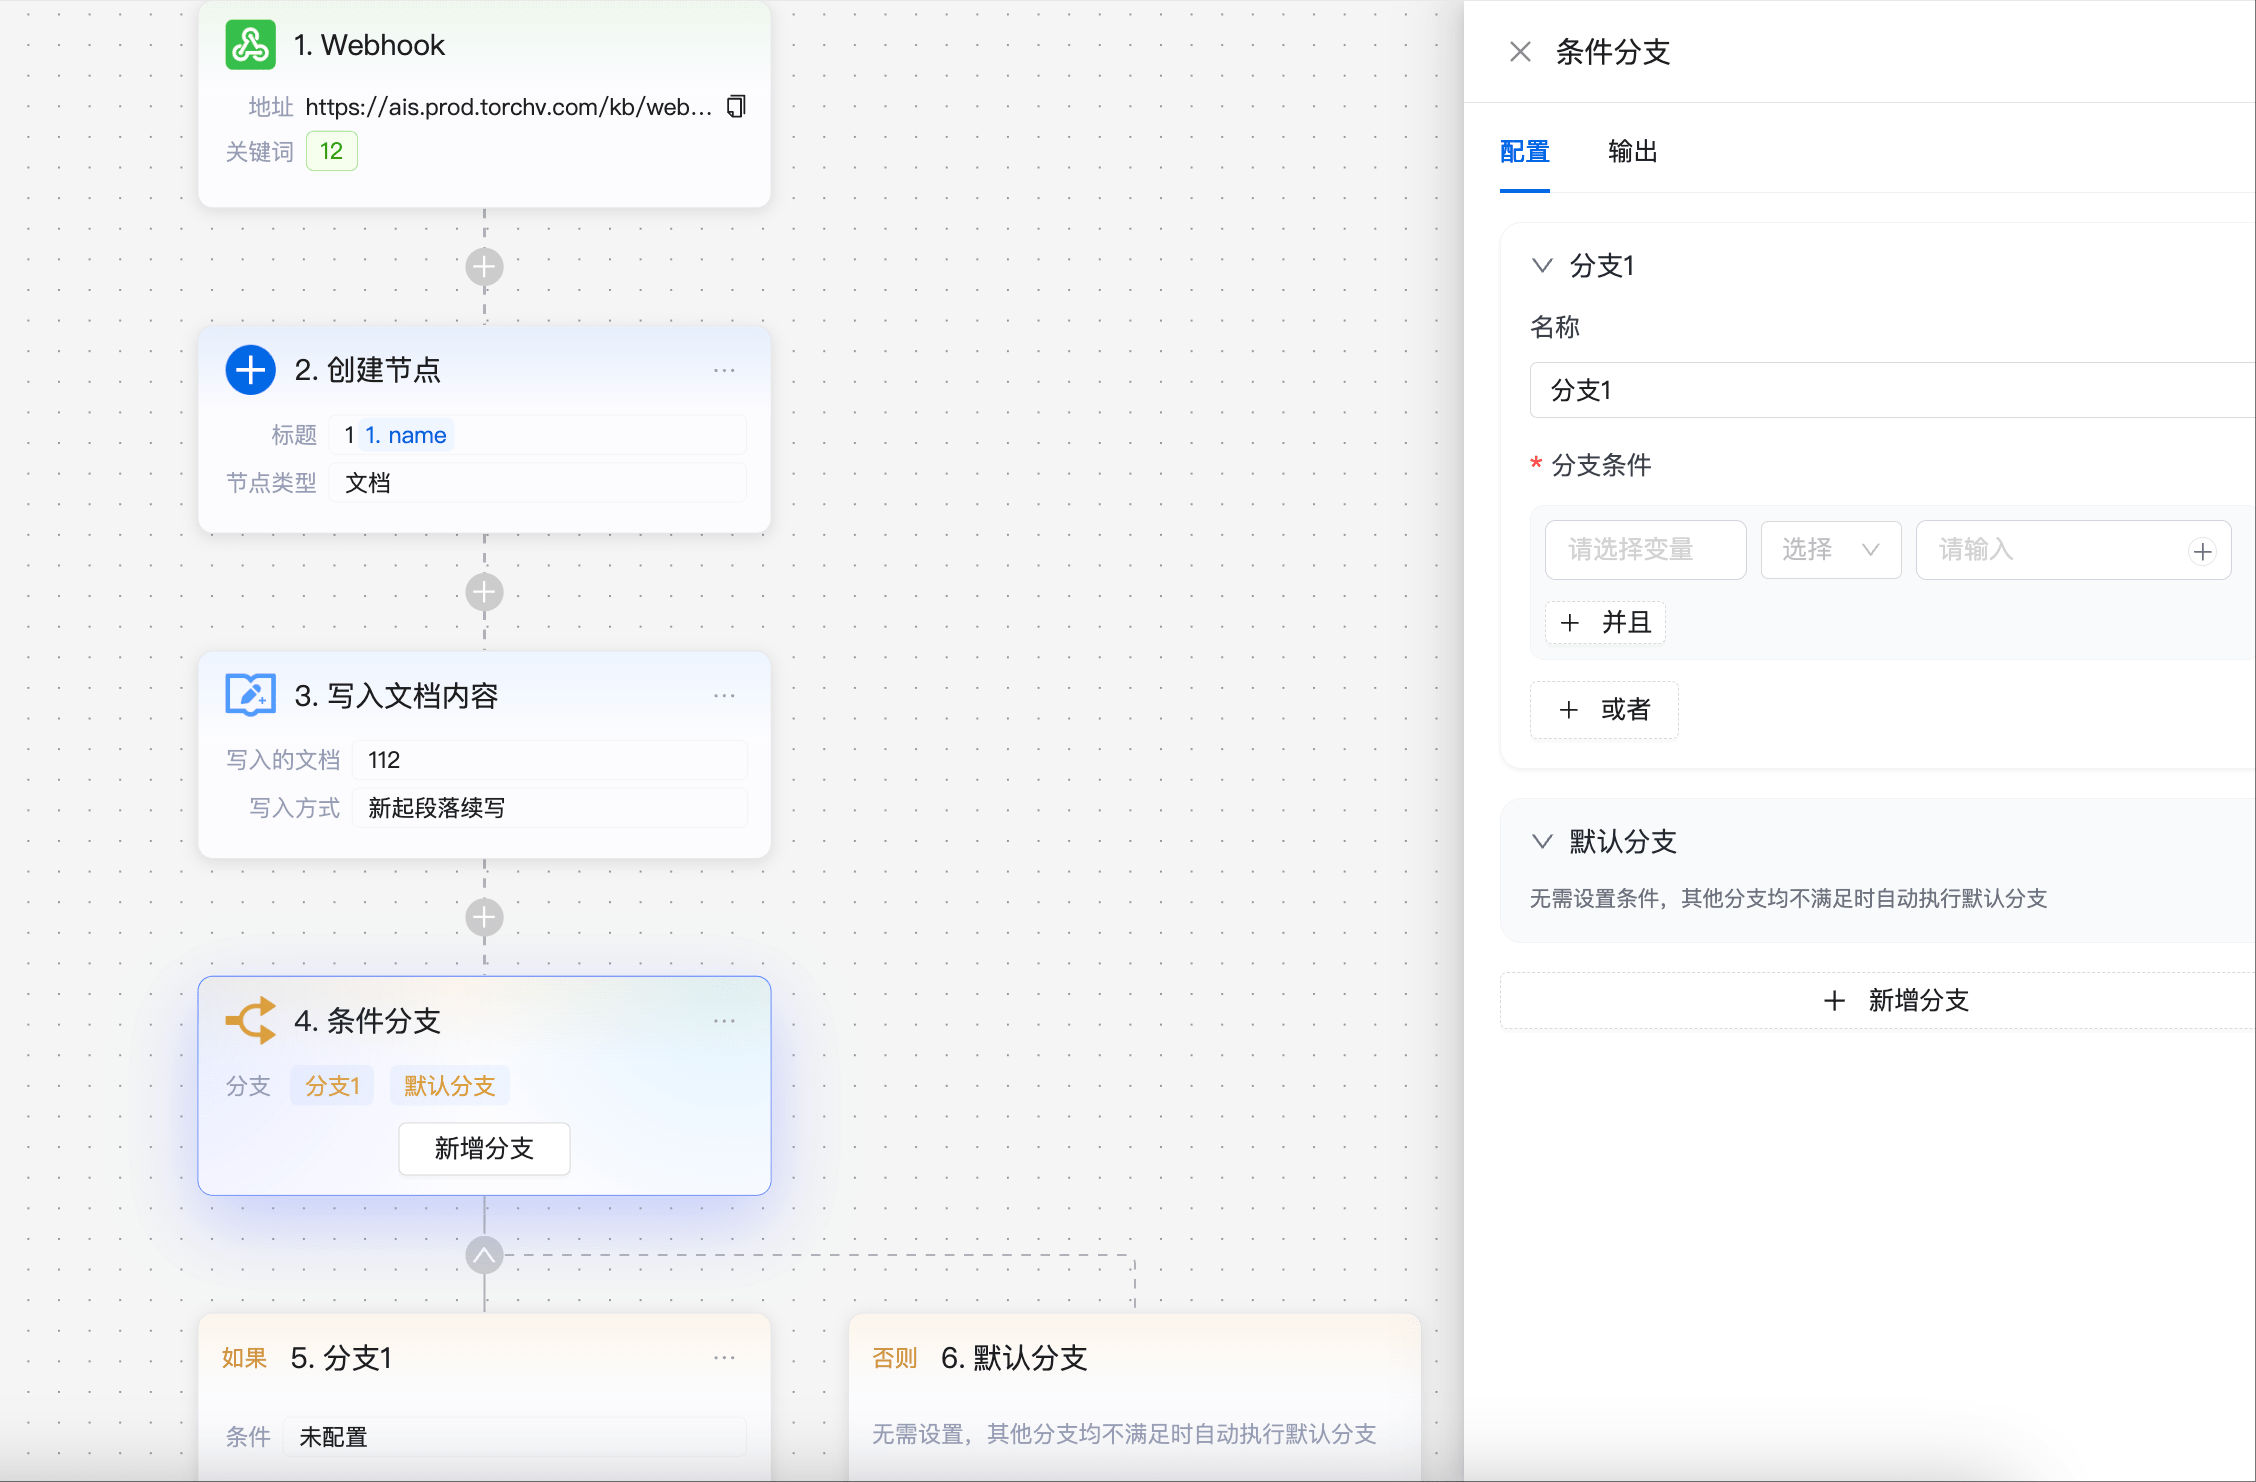Open the ellipsis menu on 条件分支 node

pos(724,1020)
